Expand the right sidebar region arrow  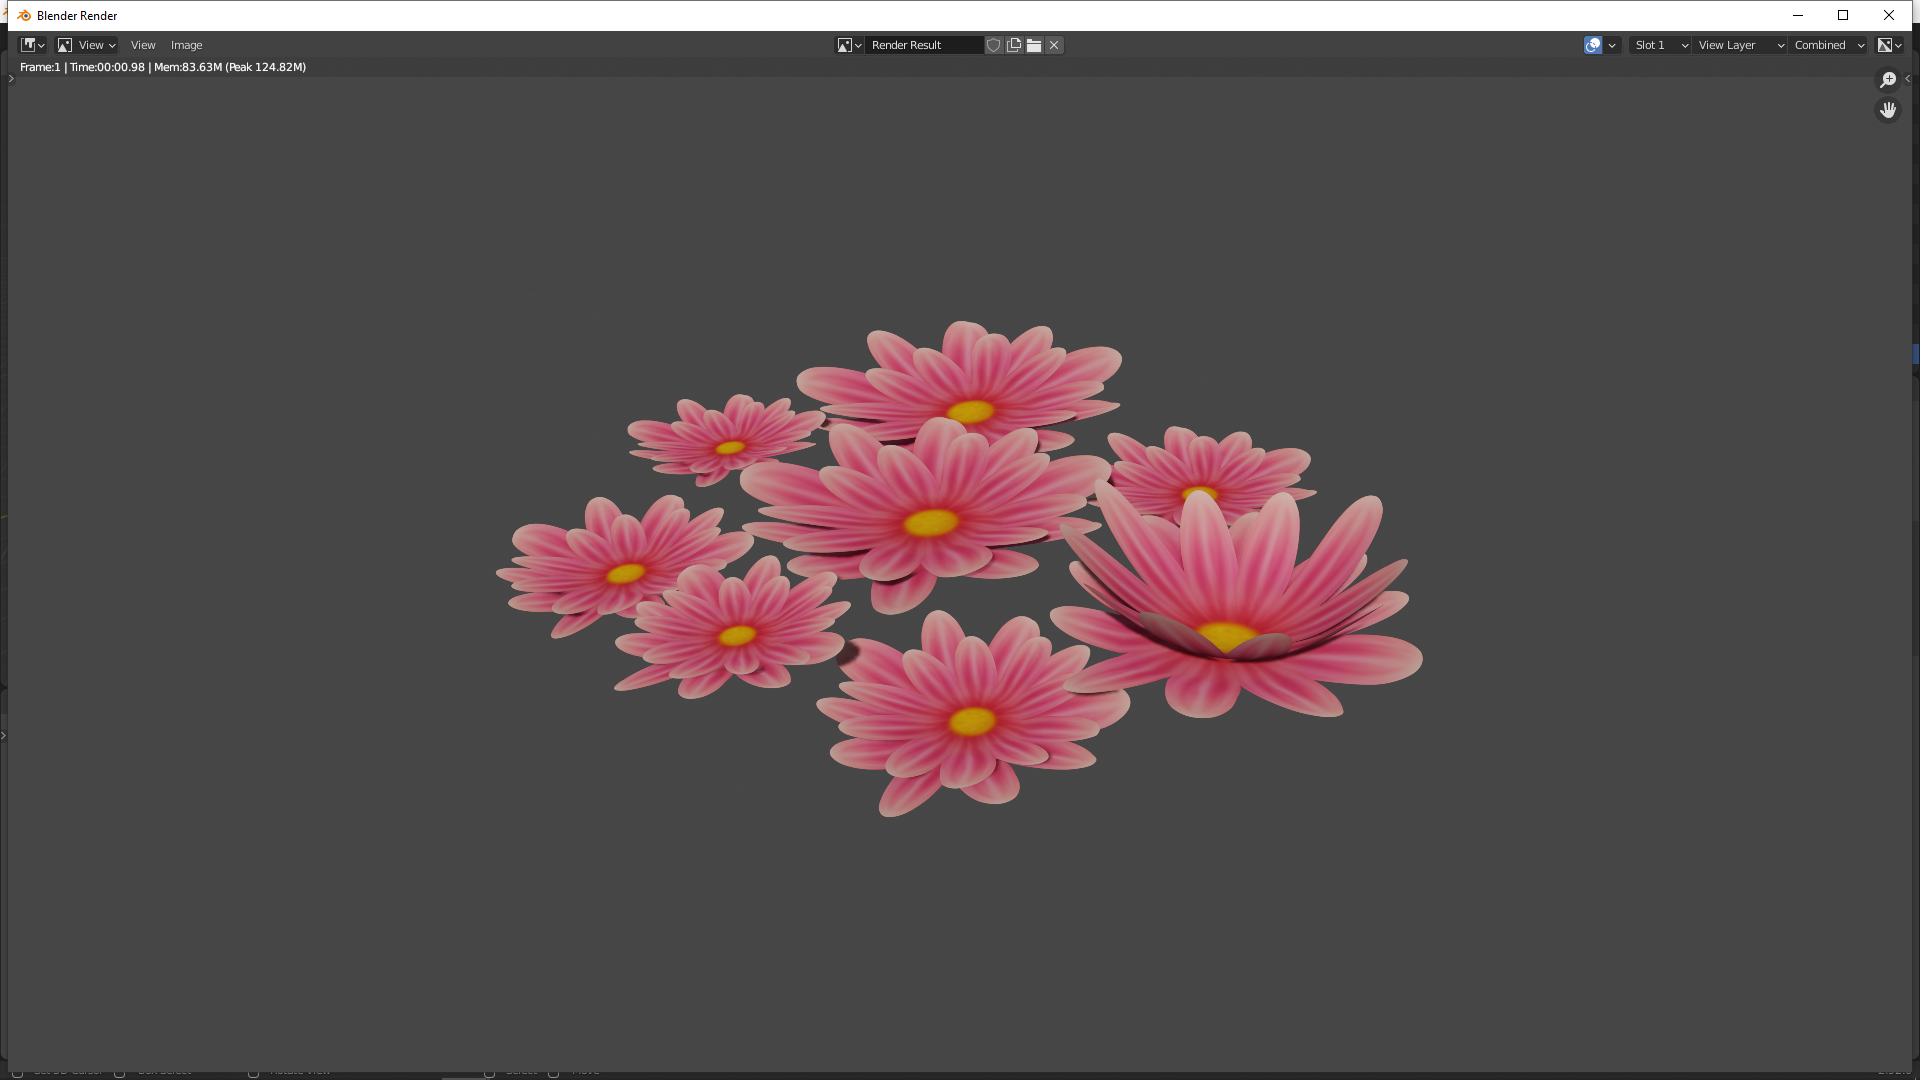(1907, 79)
